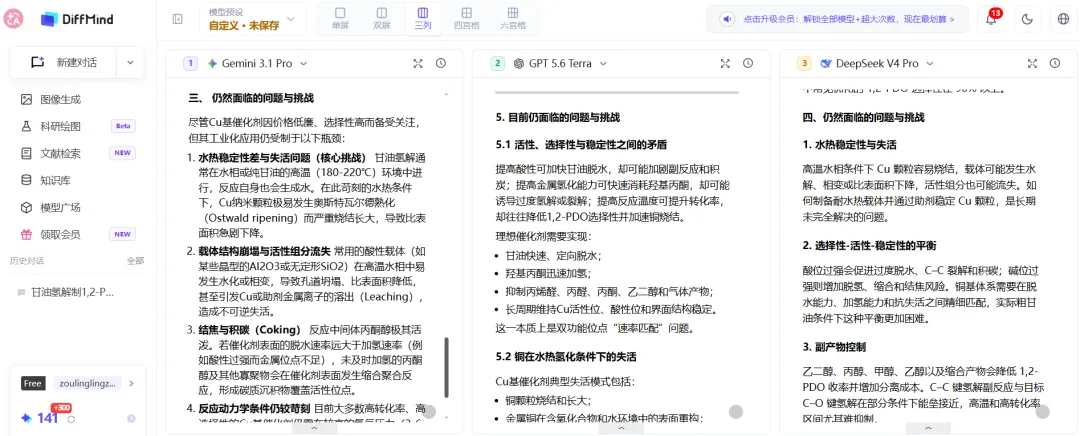The image size is (1080, 436).
Task: Switch layout to 单屏 view
Action: 340,19
